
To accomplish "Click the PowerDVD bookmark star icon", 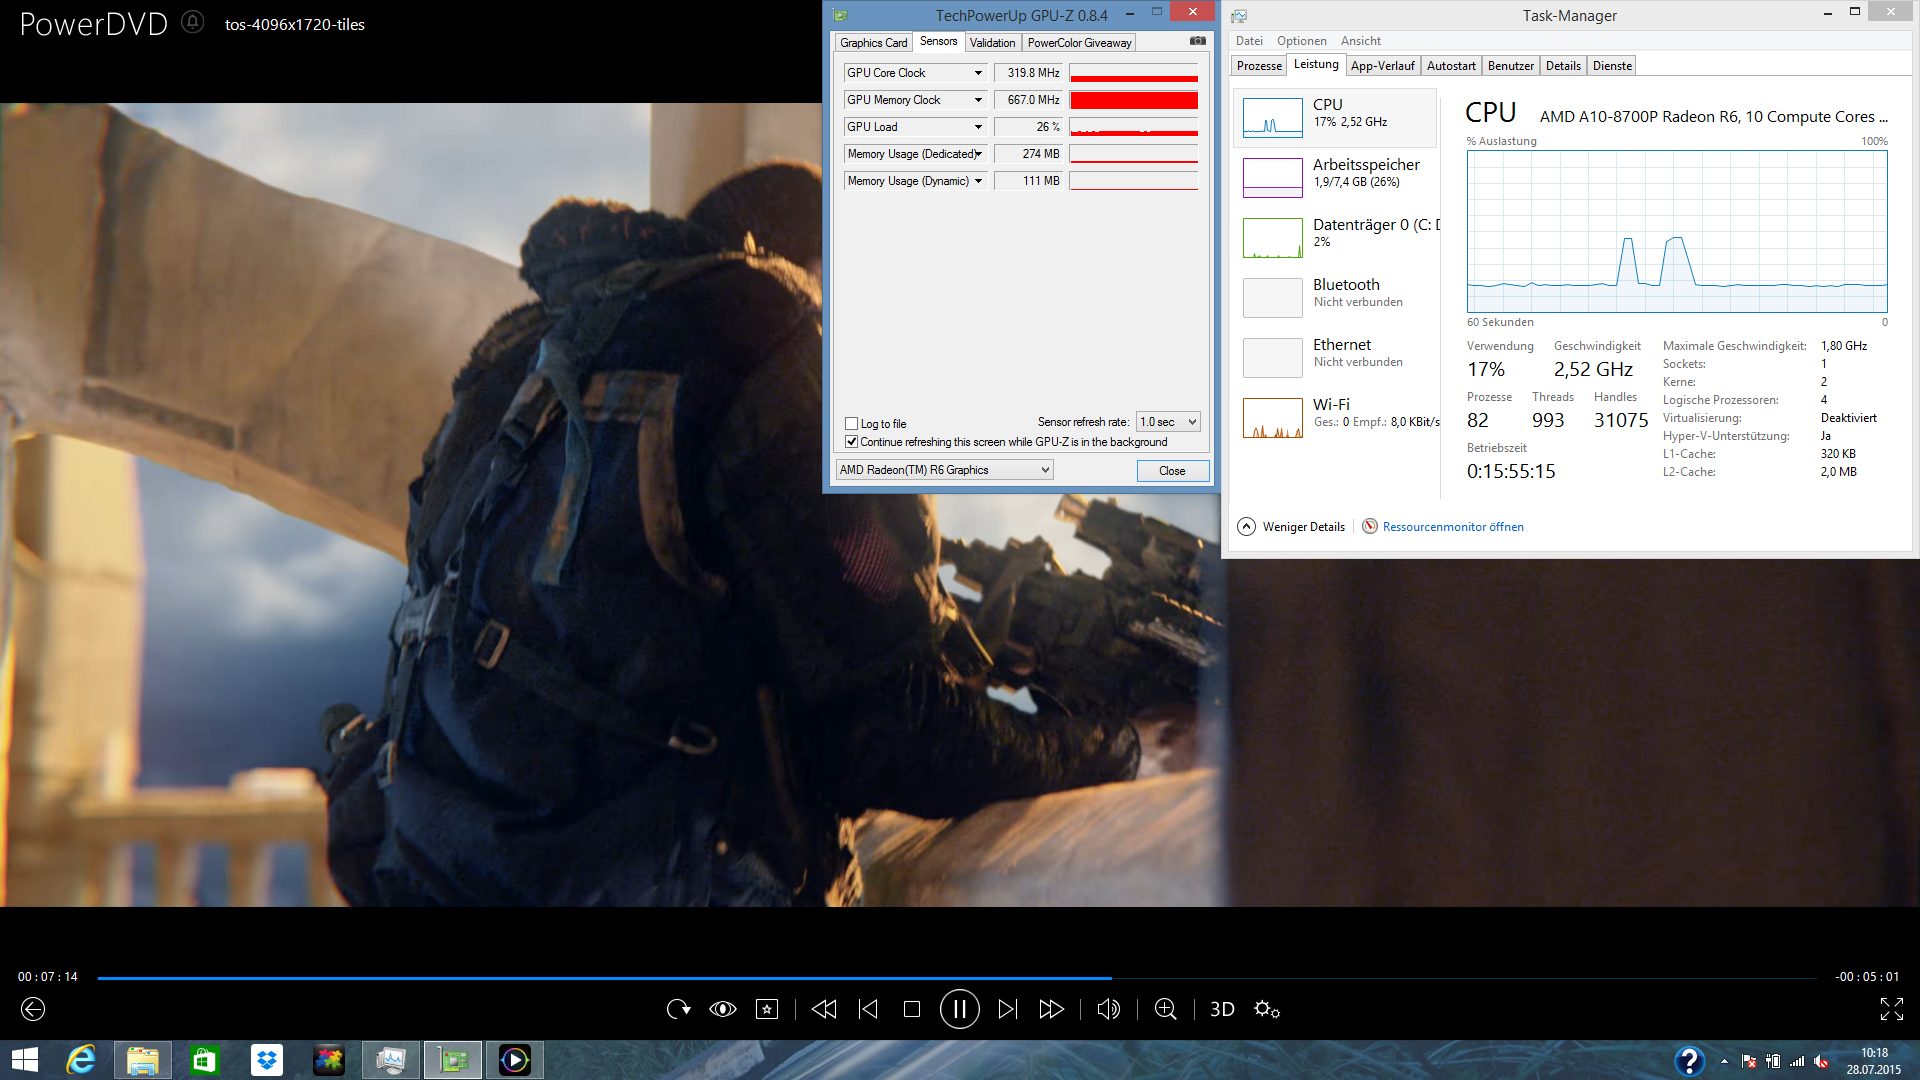I will [767, 1009].
